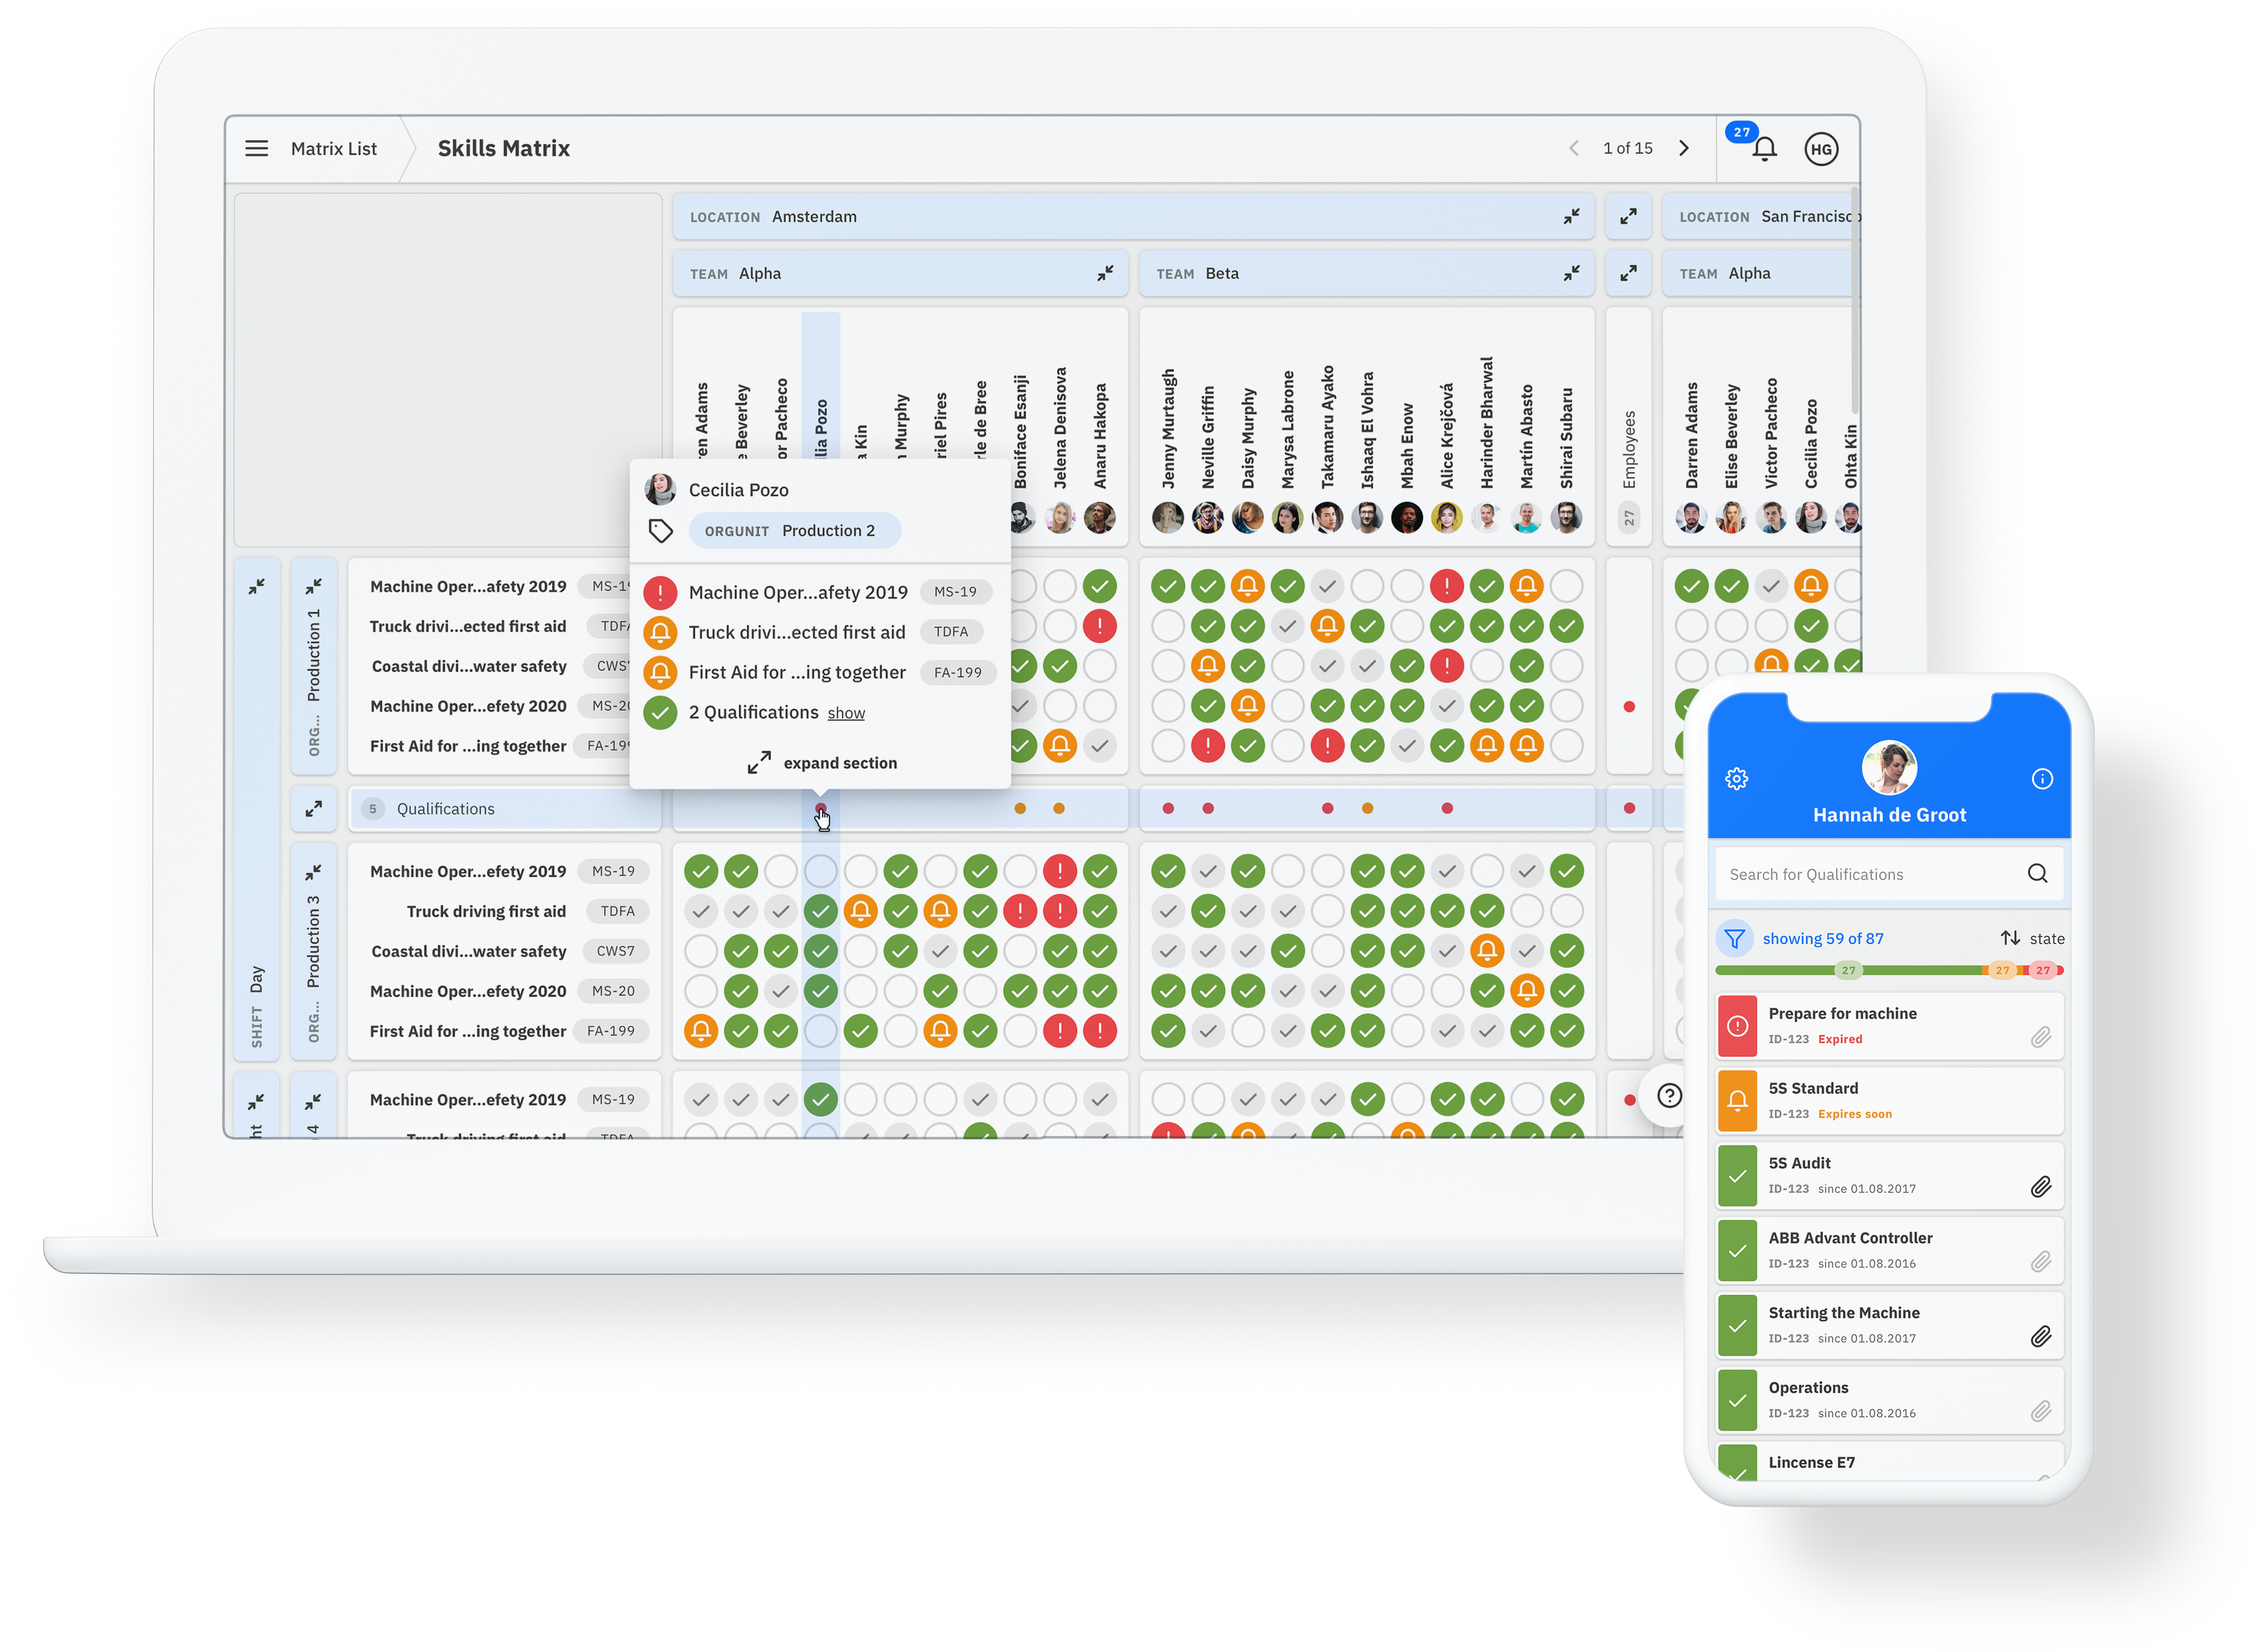Click the search magnifier in phone app
This screenshot has height=1652, width=2256.
2037,874
